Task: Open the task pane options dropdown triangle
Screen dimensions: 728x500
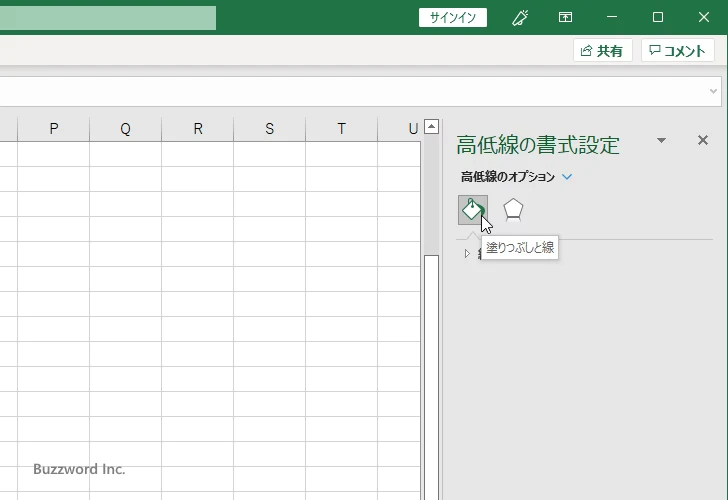Action: coord(661,140)
